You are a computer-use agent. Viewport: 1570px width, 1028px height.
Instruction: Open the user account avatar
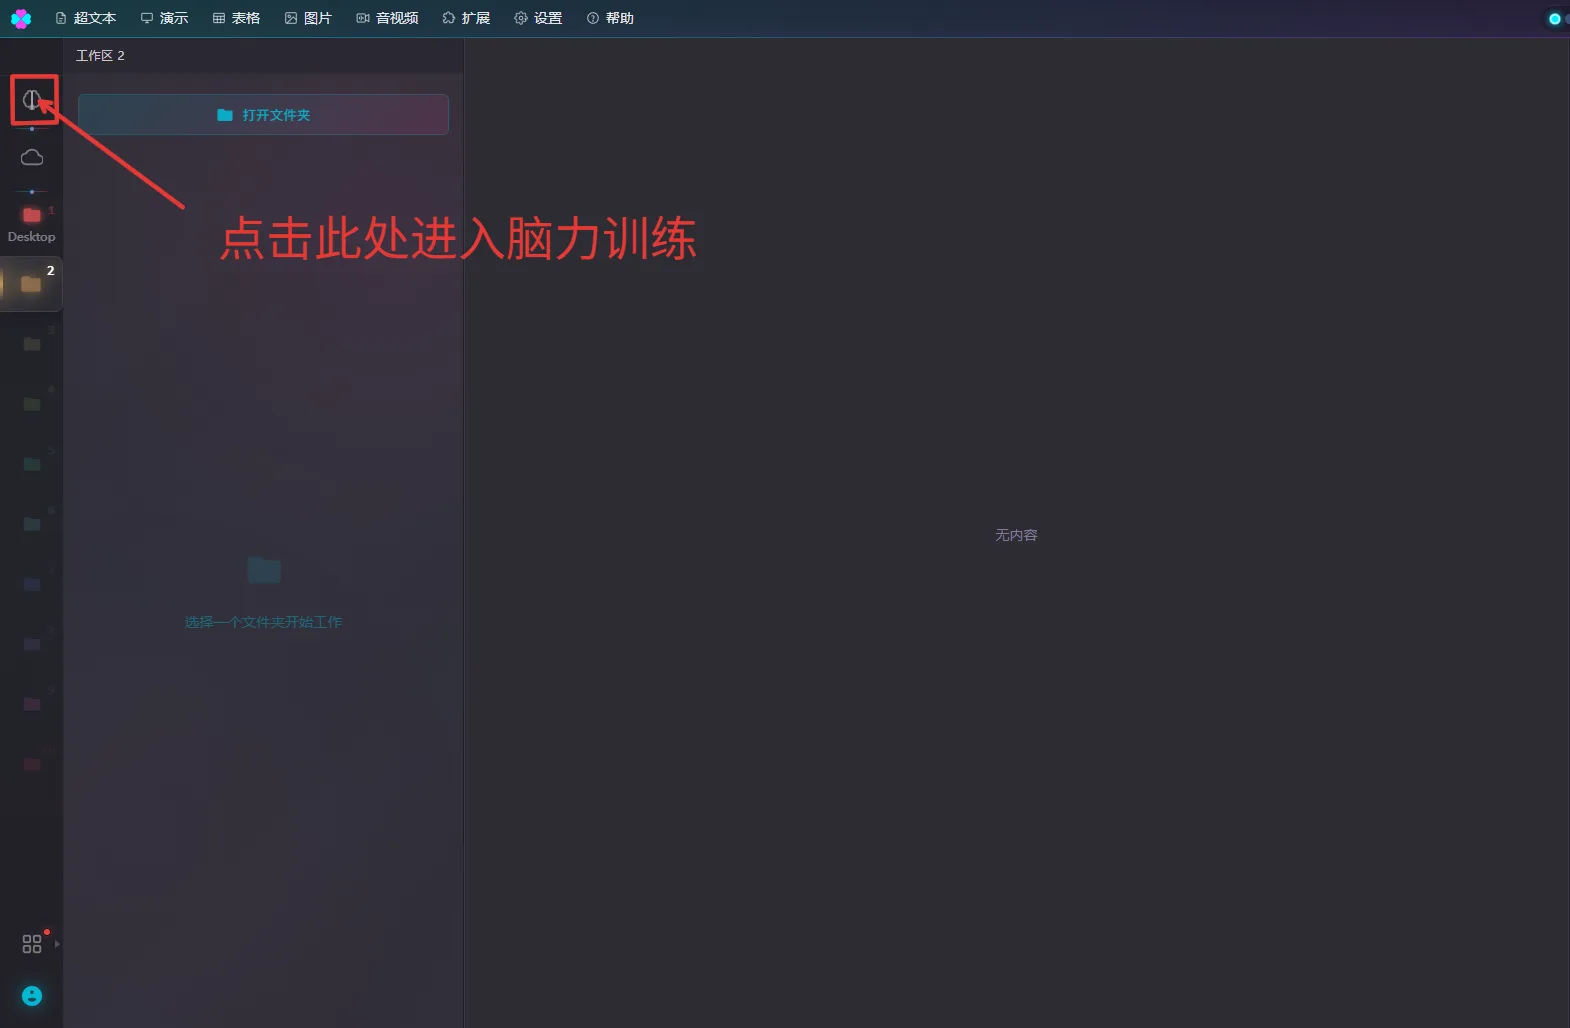click(32, 996)
